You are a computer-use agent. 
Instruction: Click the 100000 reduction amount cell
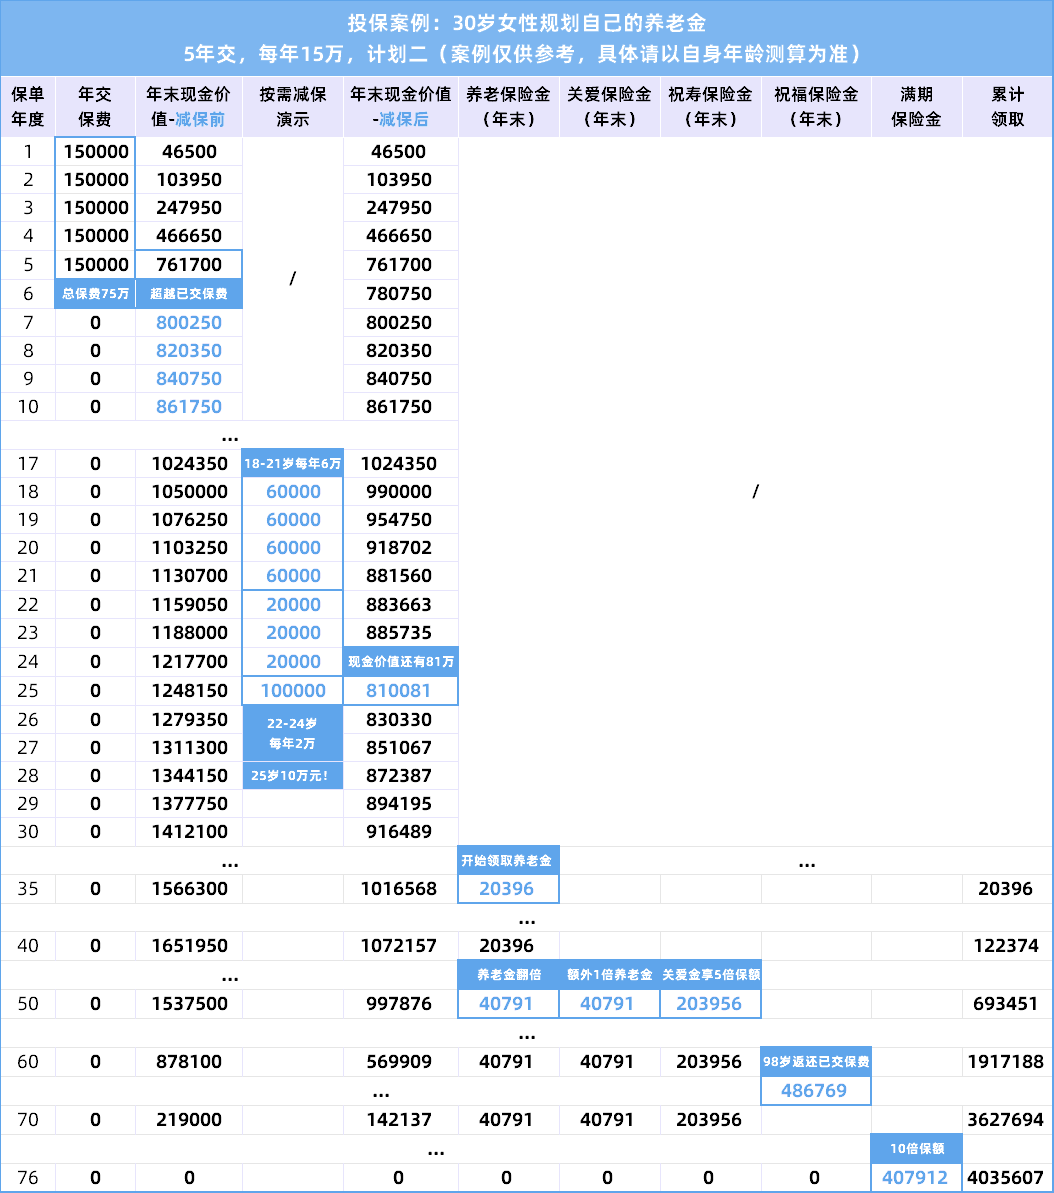(x=292, y=691)
